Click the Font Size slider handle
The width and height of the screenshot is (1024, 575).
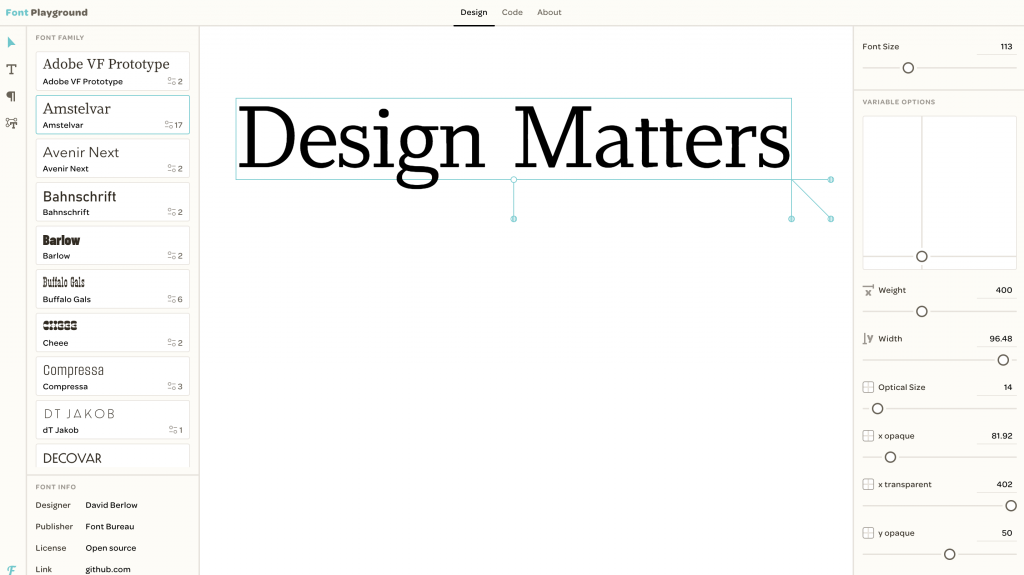[x=908, y=68]
